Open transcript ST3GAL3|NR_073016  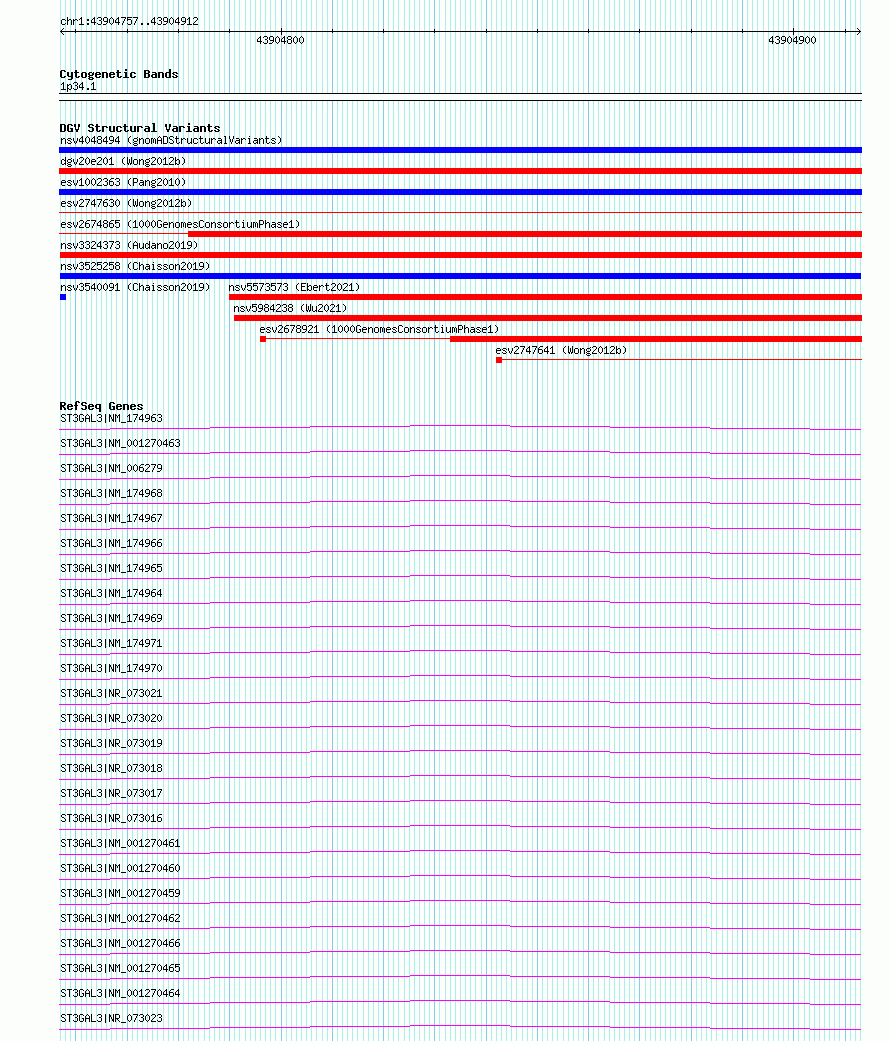[111, 819]
